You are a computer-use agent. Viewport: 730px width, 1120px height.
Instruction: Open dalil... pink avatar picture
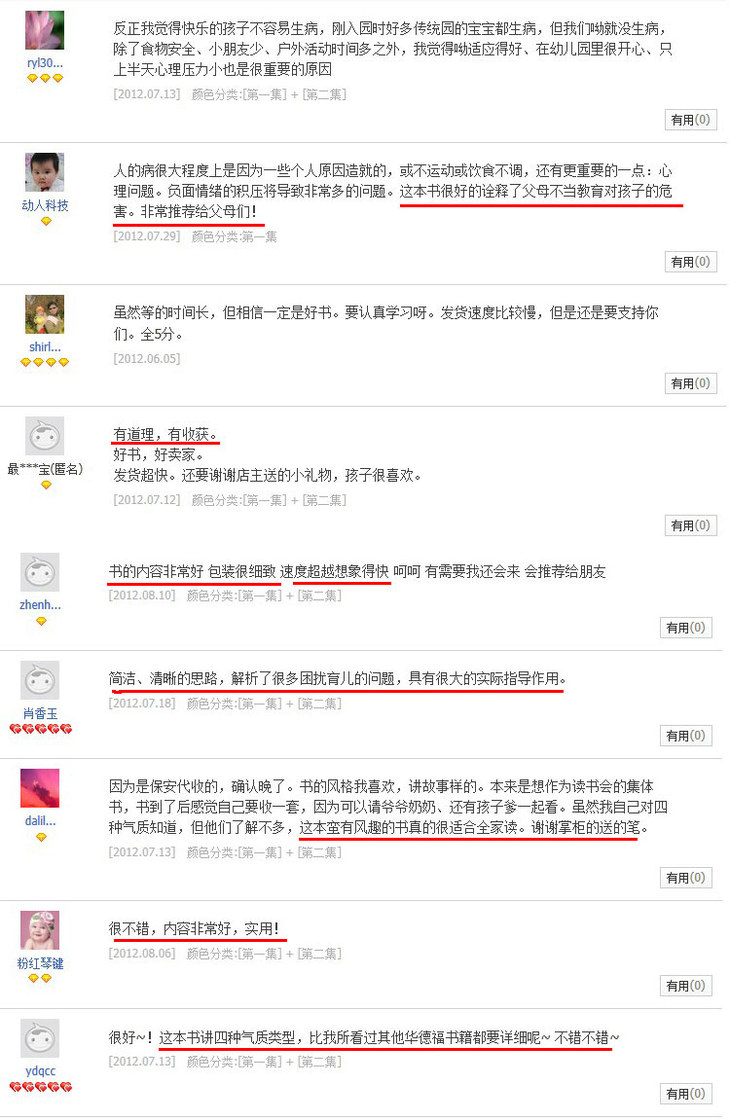(40, 788)
